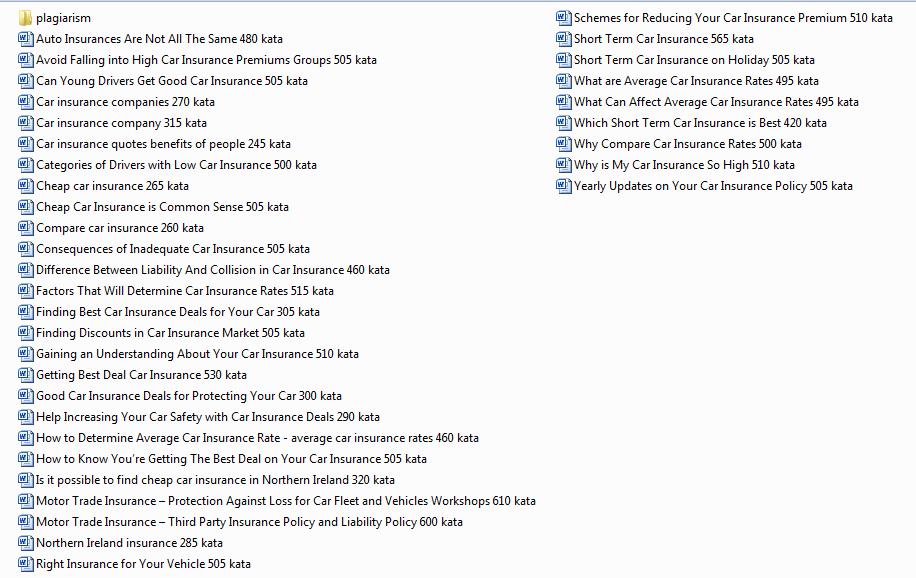Screen dimensions: 916x578
Task: Select Can Young Drivers Get Good Car Insurance file
Action: [172, 81]
